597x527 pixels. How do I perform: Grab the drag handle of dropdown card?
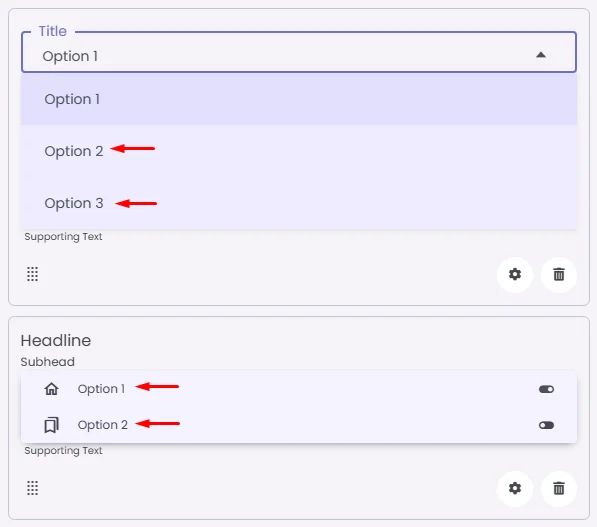coord(32,274)
